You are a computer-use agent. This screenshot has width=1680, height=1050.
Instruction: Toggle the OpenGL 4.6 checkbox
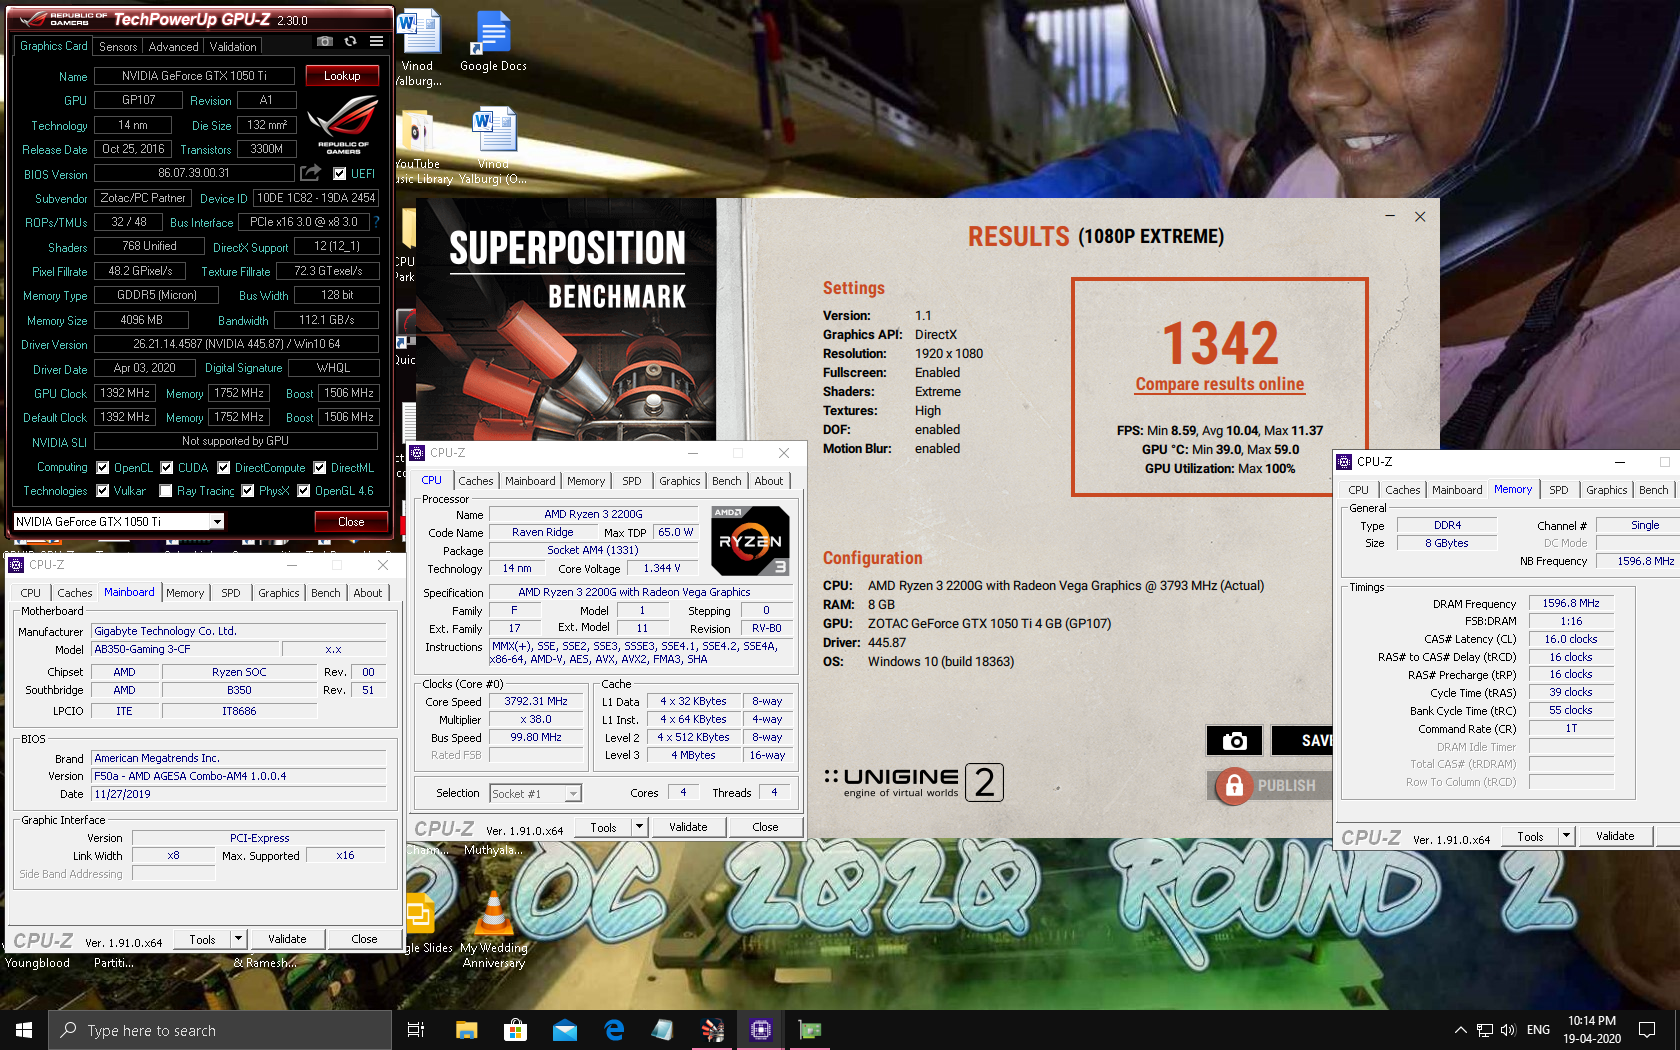click(x=303, y=491)
